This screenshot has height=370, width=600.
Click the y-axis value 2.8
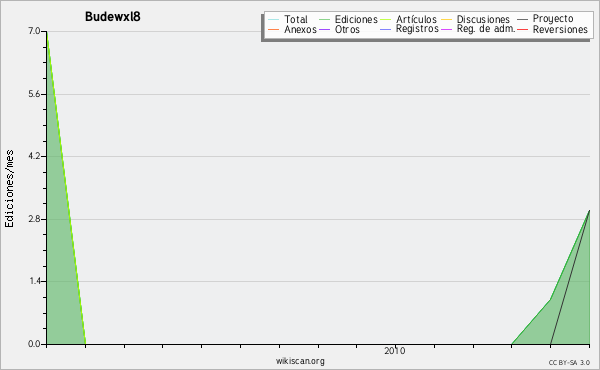point(34,219)
